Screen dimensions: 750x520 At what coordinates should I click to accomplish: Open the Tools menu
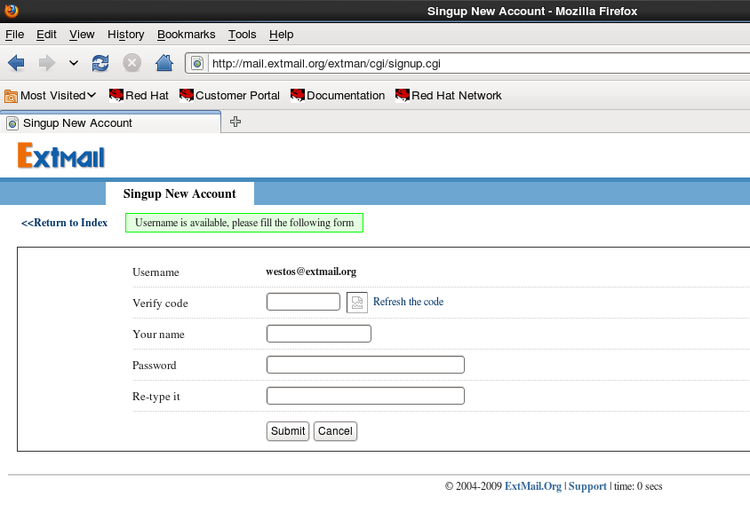pyautogui.click(x=242, y=34)
